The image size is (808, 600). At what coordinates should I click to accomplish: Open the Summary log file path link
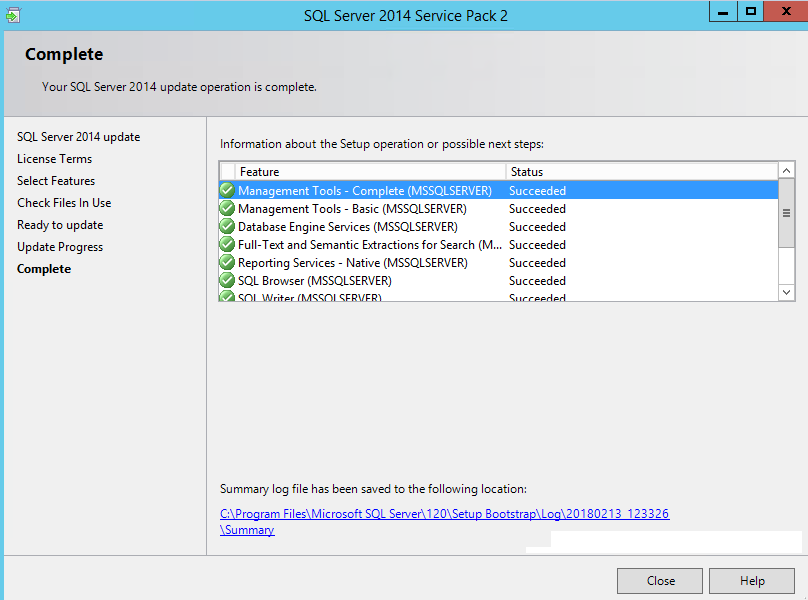444,522
